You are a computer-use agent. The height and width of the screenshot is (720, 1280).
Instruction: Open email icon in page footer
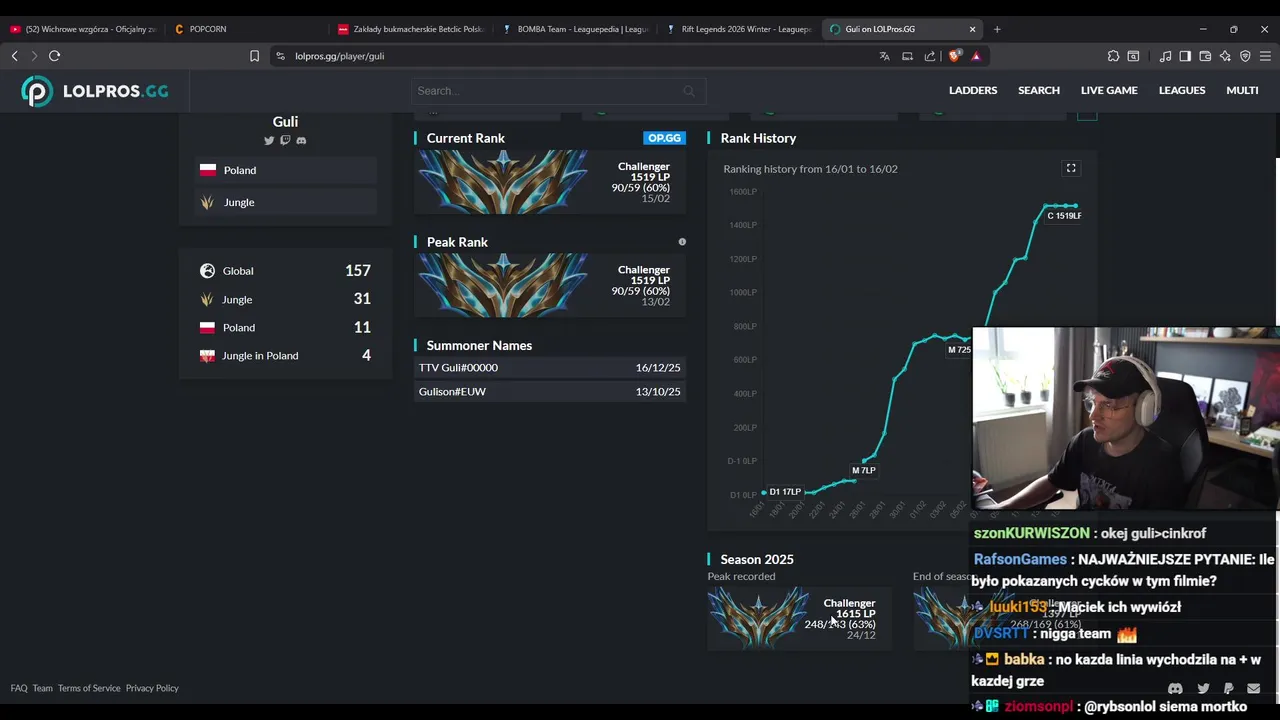click(x=1253, y=689)
